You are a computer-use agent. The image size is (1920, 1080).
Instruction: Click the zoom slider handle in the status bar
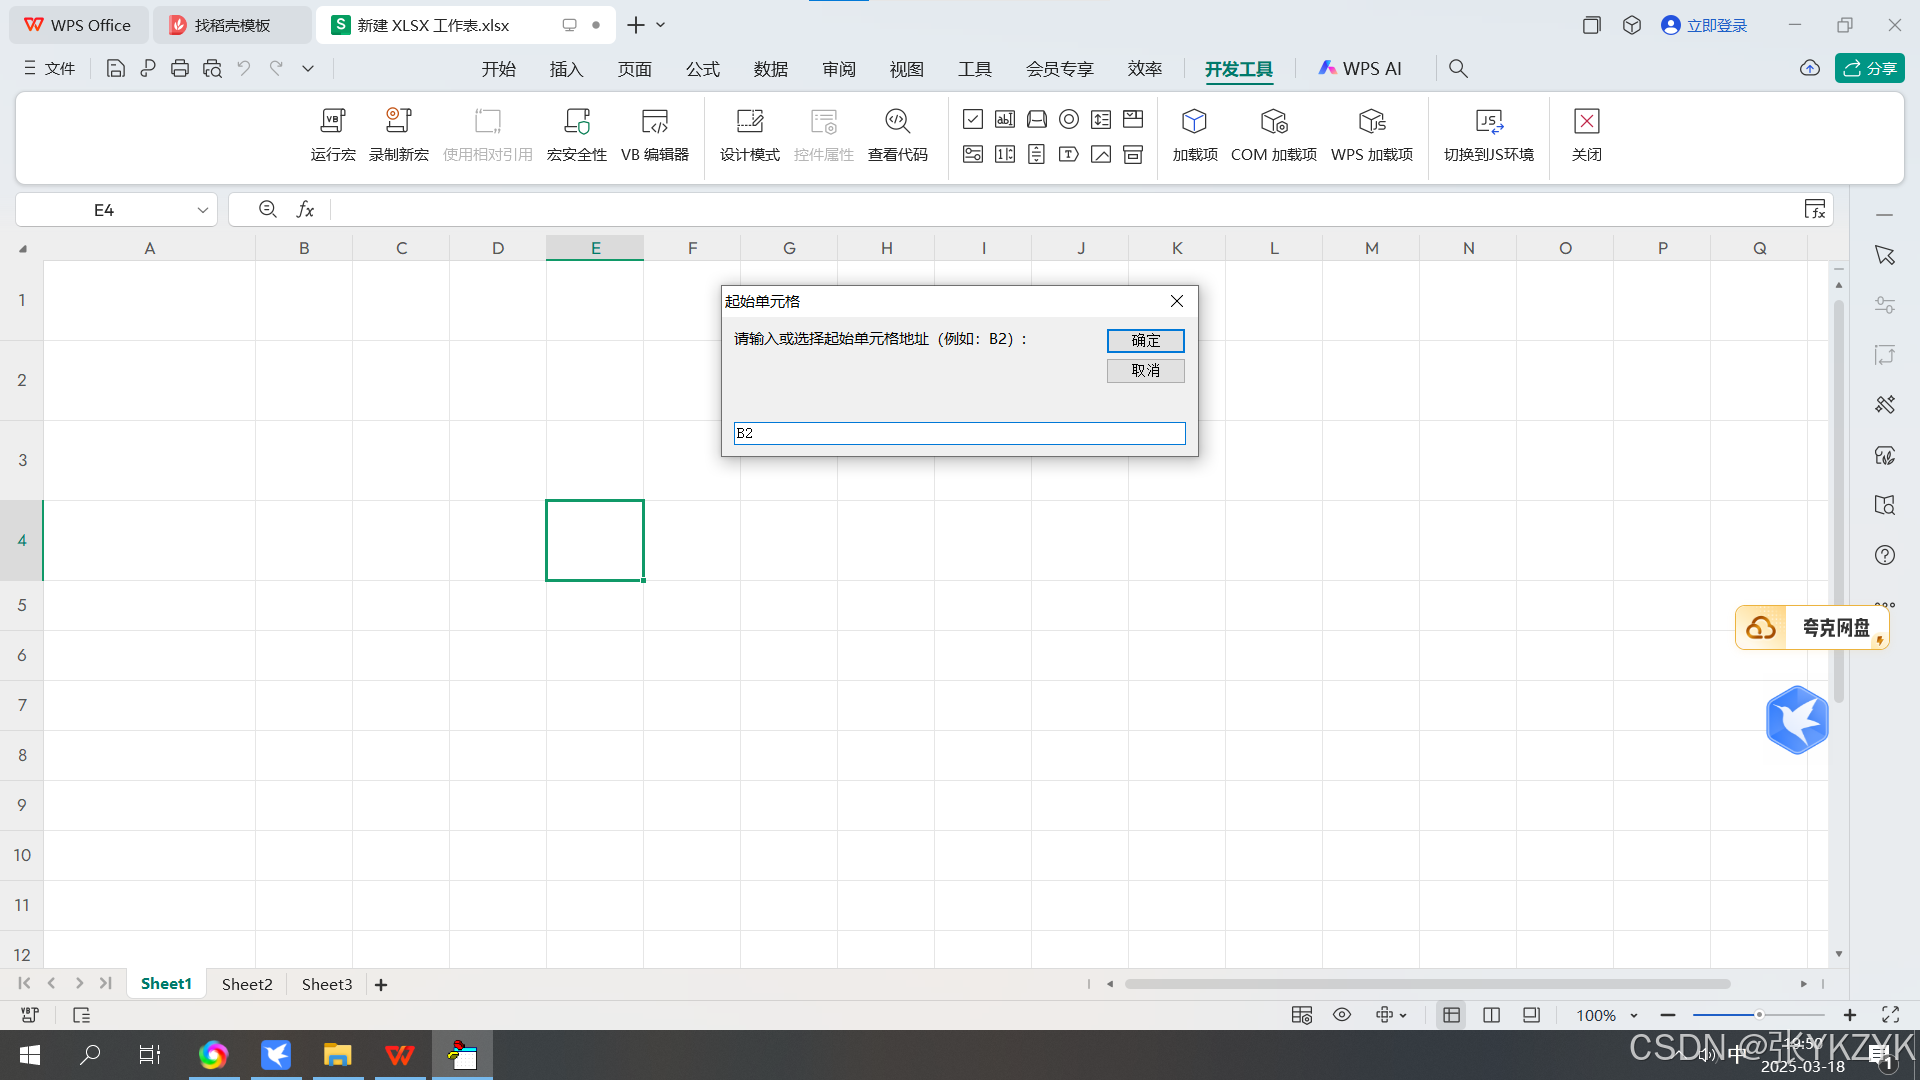[x=1759, y=1015]
